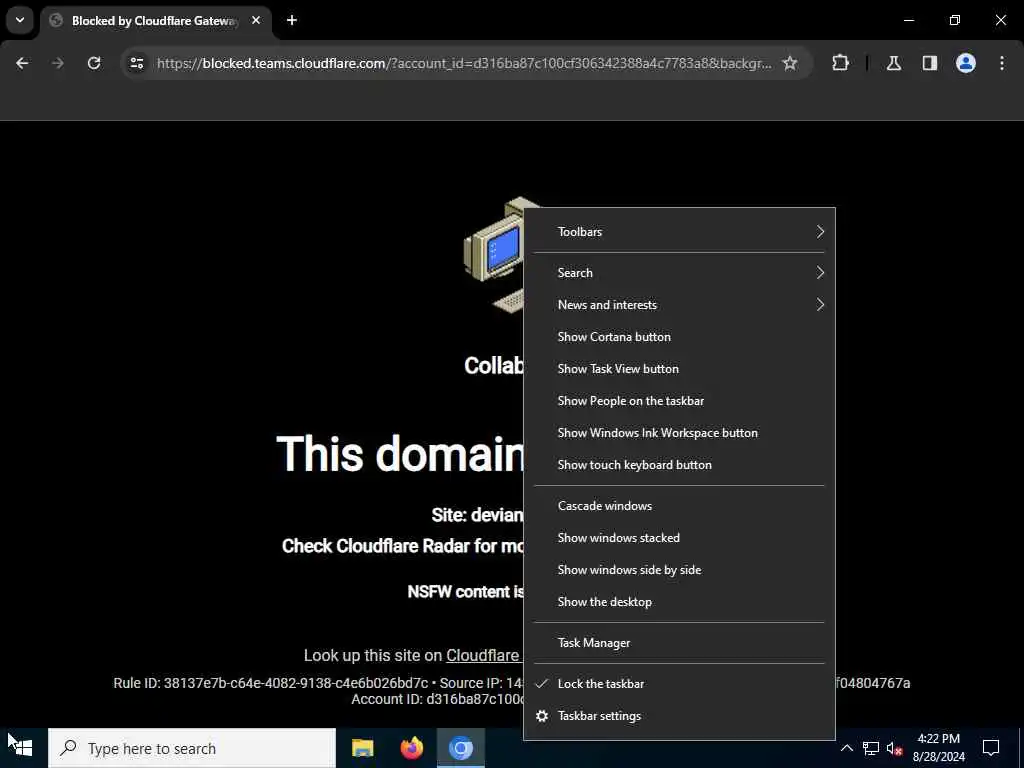Open the Extensions puzzle icon
This screenshot has width=1024, height=768.
click(x=840, y=63)
